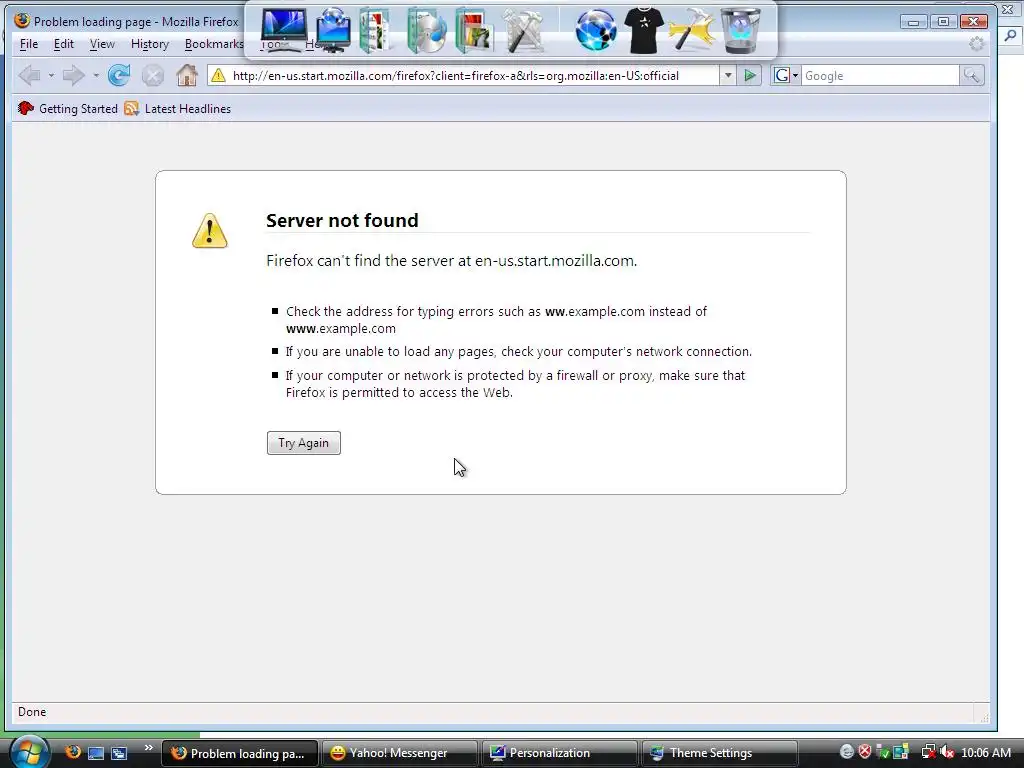Click the green Go arrow
Screen dimensions: 1024x768
tap(750, 76)
